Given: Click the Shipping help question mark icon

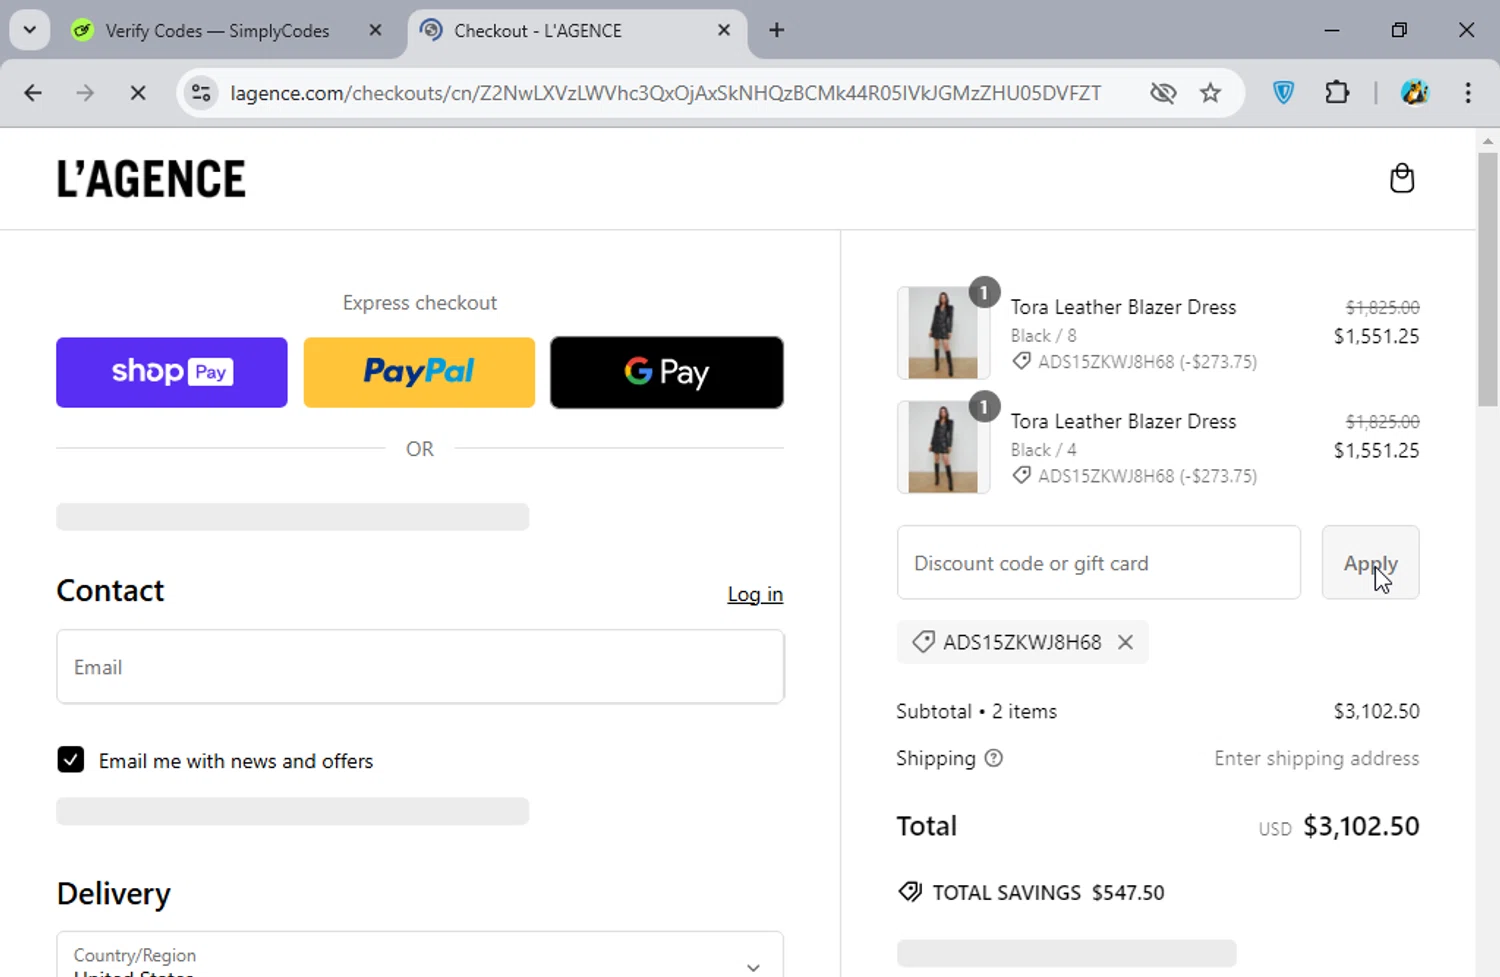Looking at the screenshot, I should [x=993, y=758].
